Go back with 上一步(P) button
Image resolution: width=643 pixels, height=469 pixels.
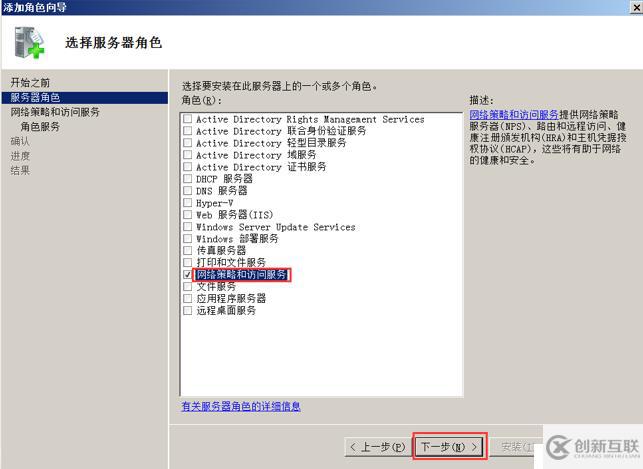[x=378, y=446]
